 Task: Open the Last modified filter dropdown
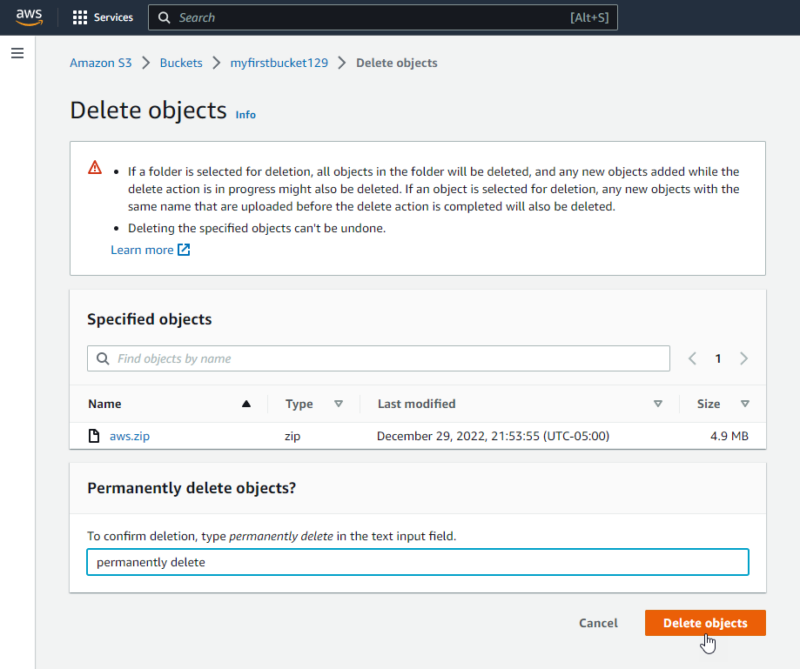click(658, 403)
